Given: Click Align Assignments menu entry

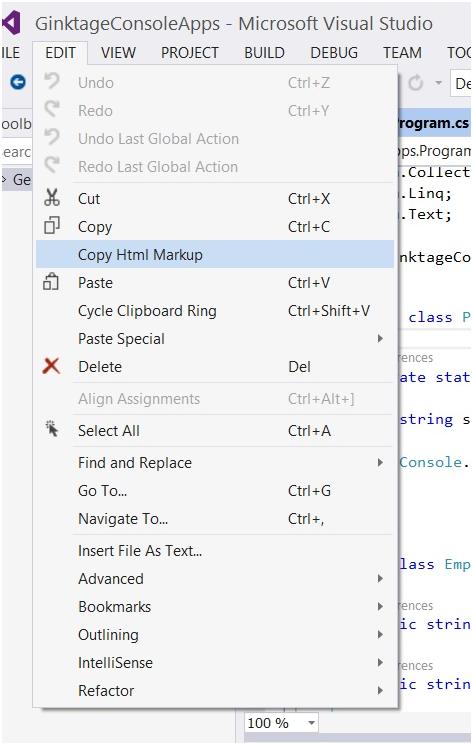Looking at the screenshot, I should (x=215, y=399).
